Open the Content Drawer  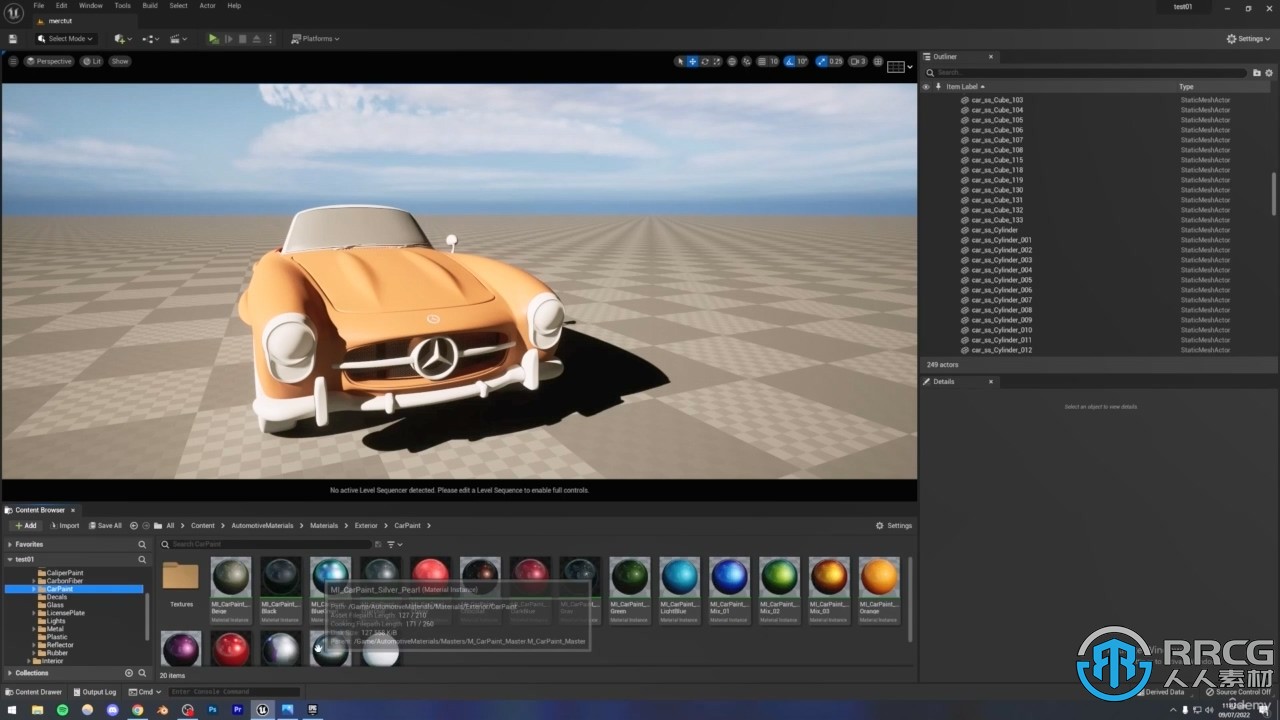click(x=34, y=692)
